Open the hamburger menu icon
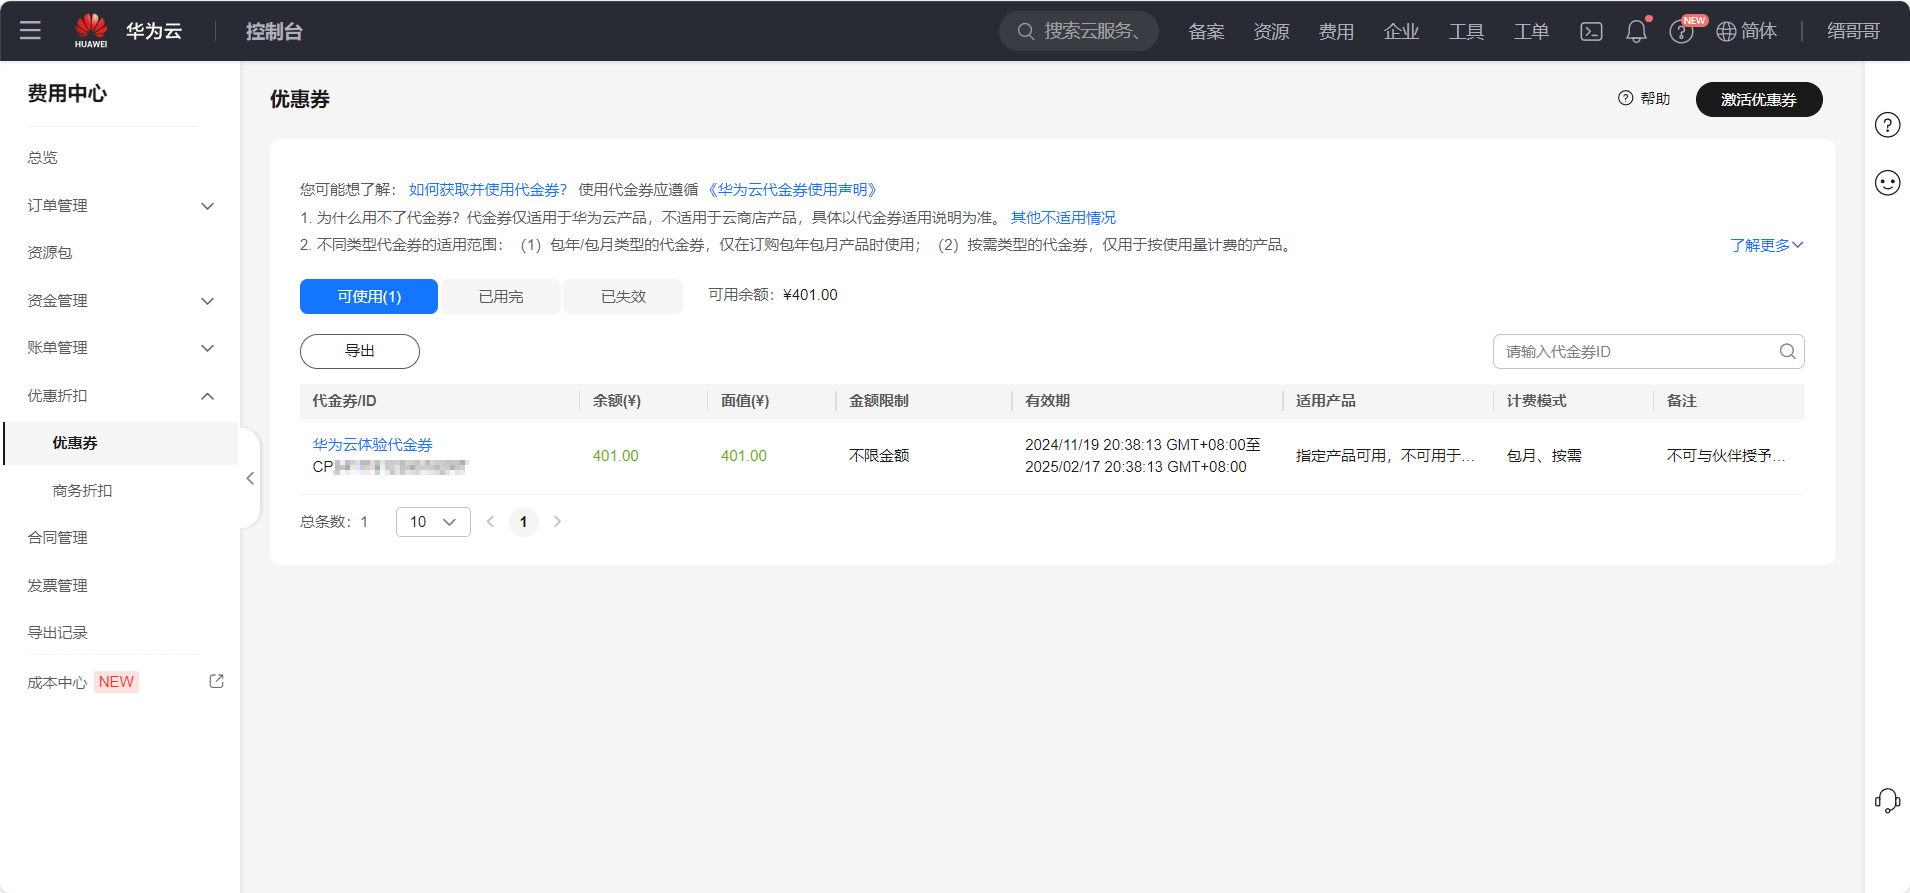The image size is (1910, 893). click(30, 30)
